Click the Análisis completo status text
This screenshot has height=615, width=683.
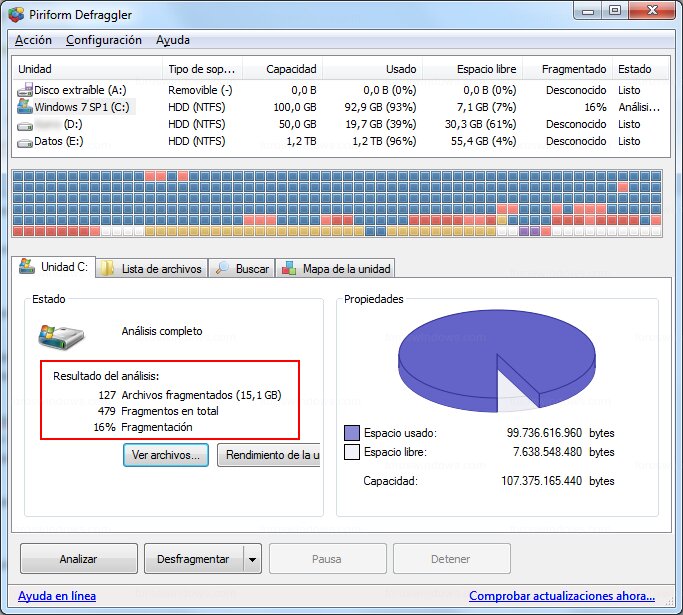point(162,331)
